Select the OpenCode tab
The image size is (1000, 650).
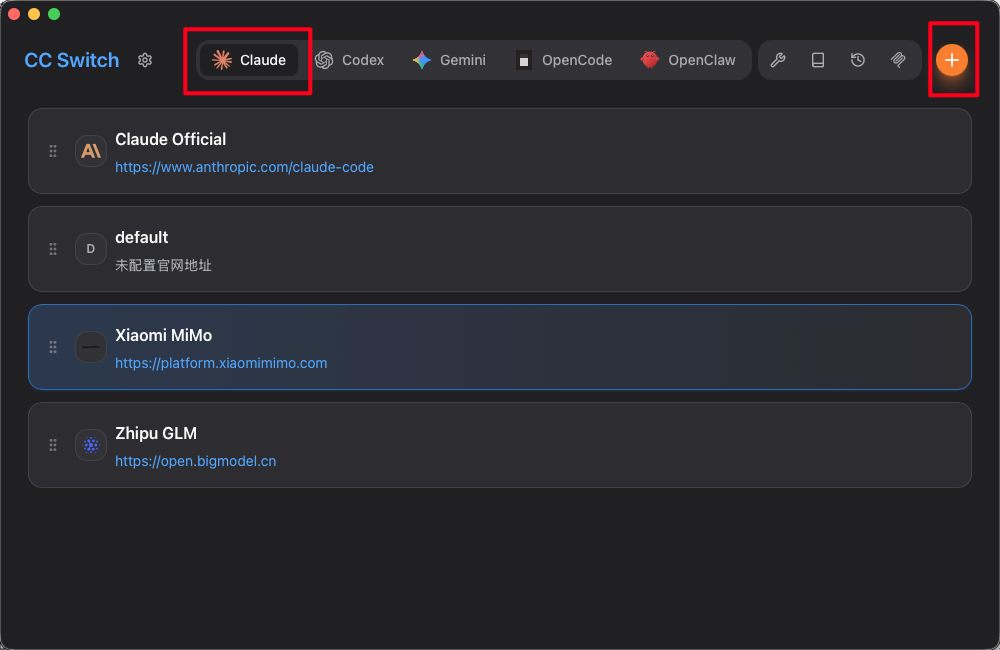pos(564,60)
